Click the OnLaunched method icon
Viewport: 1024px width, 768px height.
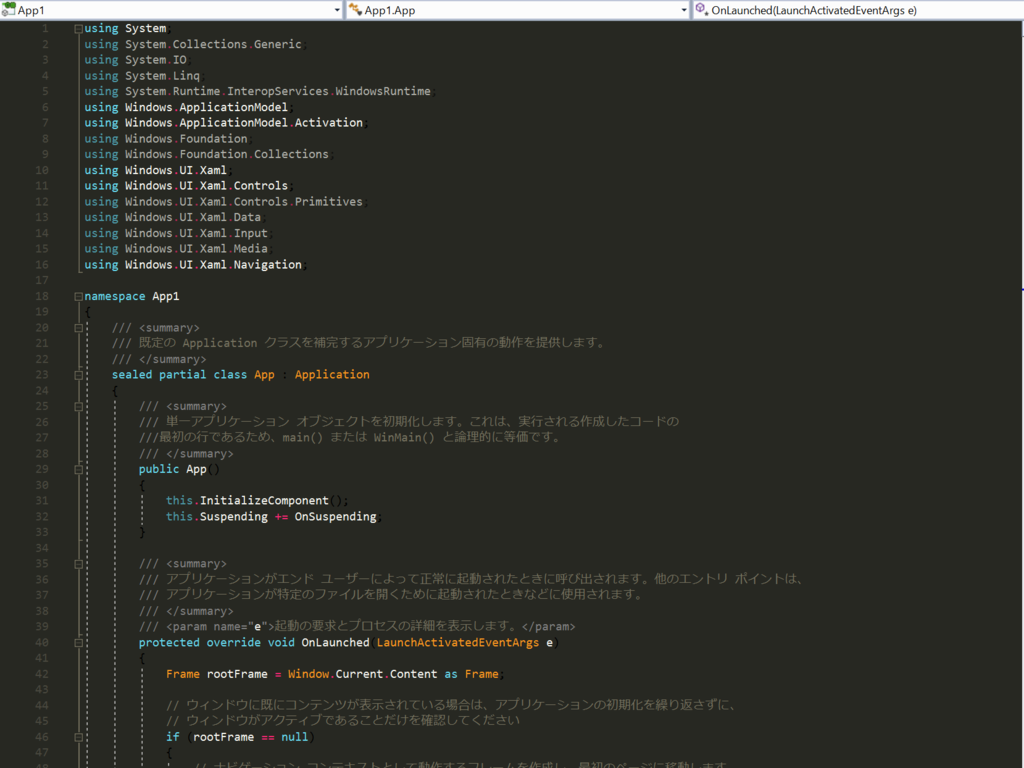coord(702,9)
